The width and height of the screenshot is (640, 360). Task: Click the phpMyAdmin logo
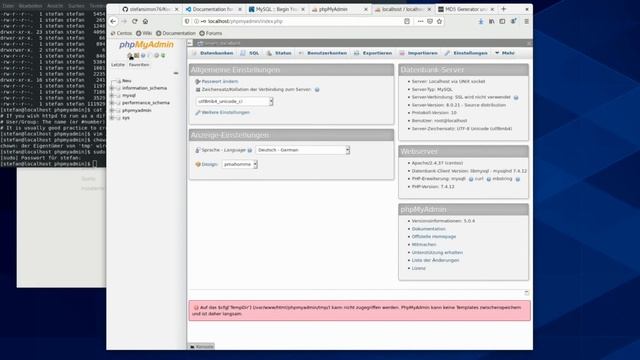pyautogui.click(x=146, y=44)
